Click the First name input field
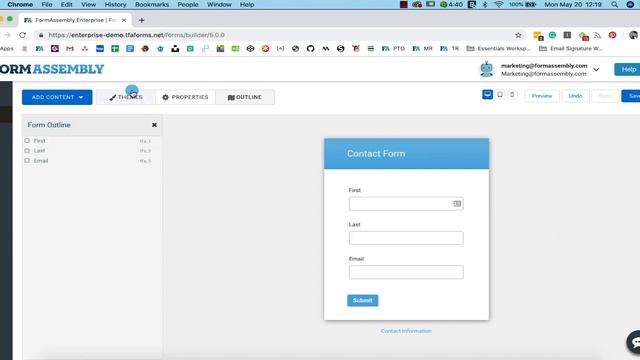This screenshot has height=360, width=640. [x=406, y=204]
